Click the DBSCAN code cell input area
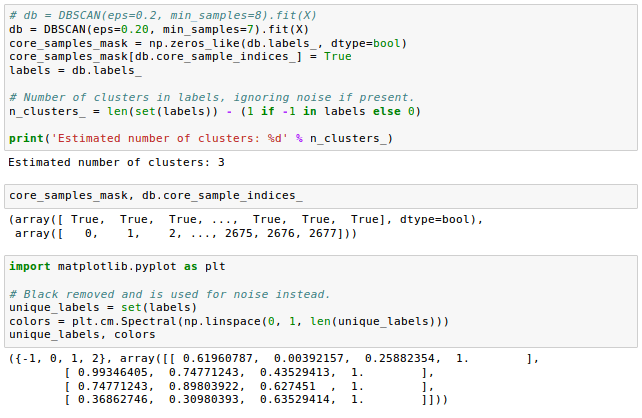This screenshot has width=642, height=418. coord(321,77)
